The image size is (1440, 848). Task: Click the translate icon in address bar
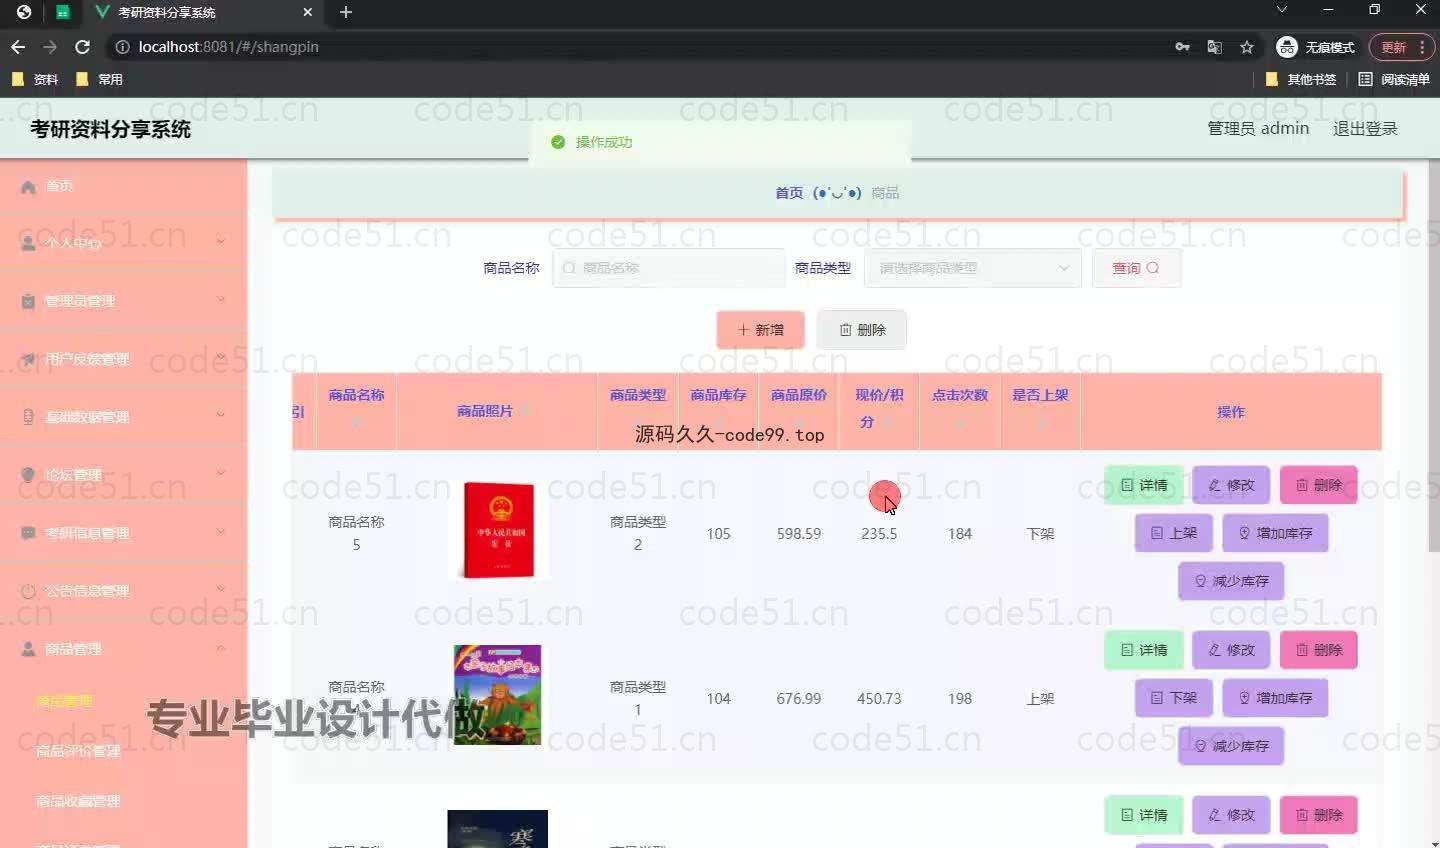click(1214, 47)
